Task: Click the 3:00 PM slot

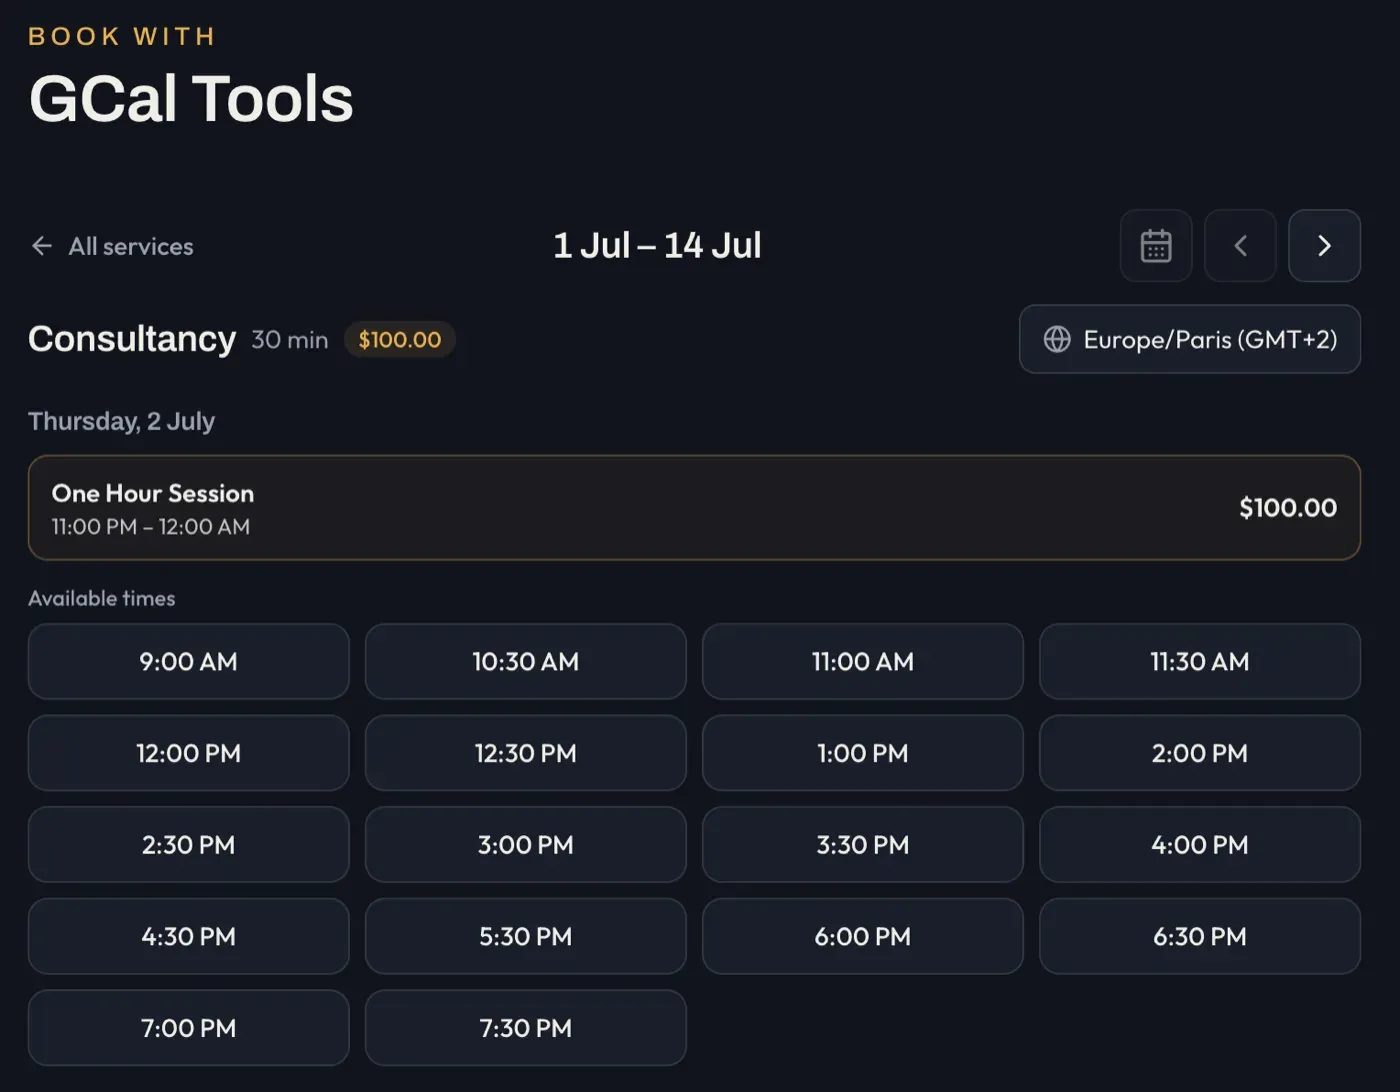Action: 526,845
